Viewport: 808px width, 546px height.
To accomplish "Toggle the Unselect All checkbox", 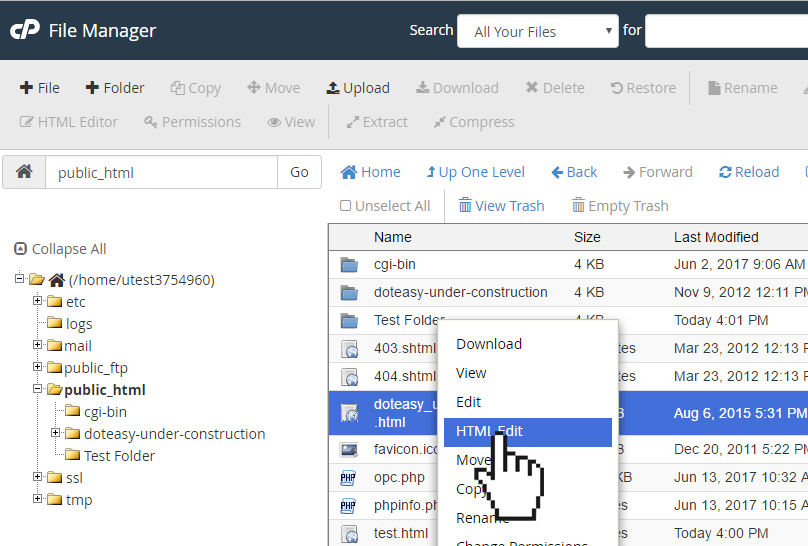I will click(x=345, y=206).
